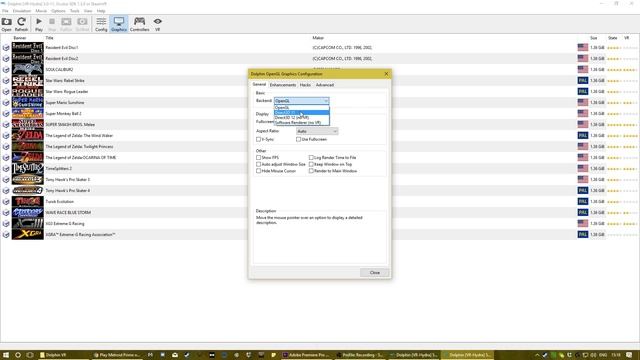Enable Render to Main Window checkbox
640x360 pixels.
click(x=311, y=171)
